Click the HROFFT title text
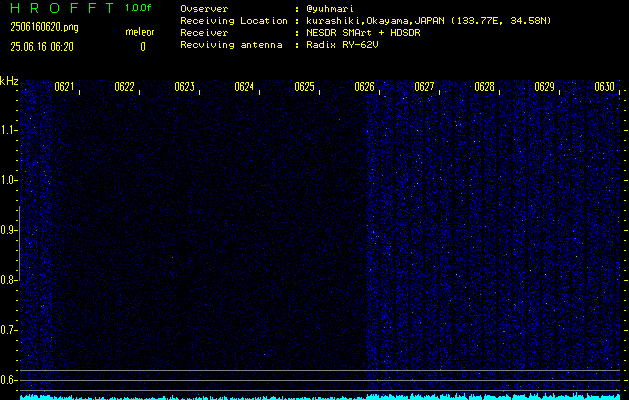The height and width of the screenshot is (400, 629). click(x=63, y=8)
